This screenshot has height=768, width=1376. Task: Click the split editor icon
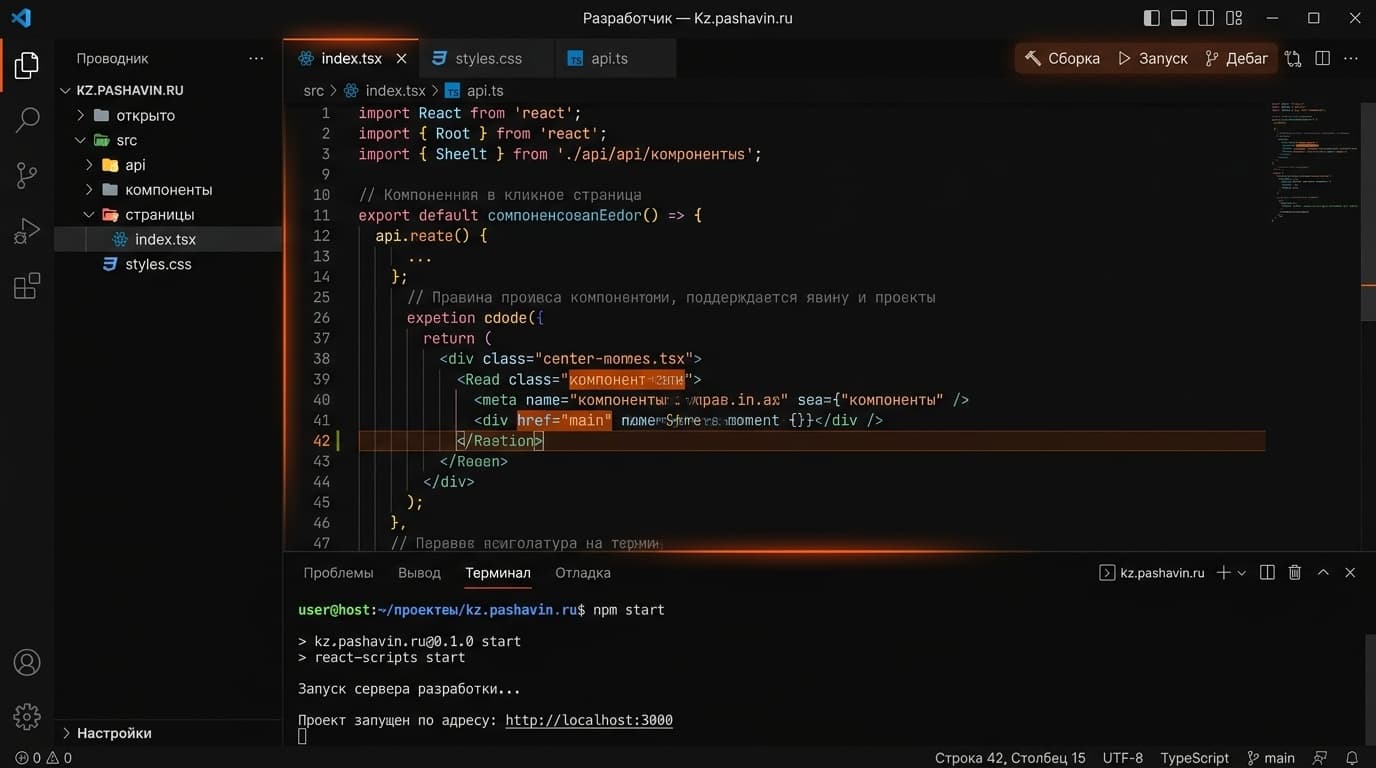click(x=1322, y=59)
